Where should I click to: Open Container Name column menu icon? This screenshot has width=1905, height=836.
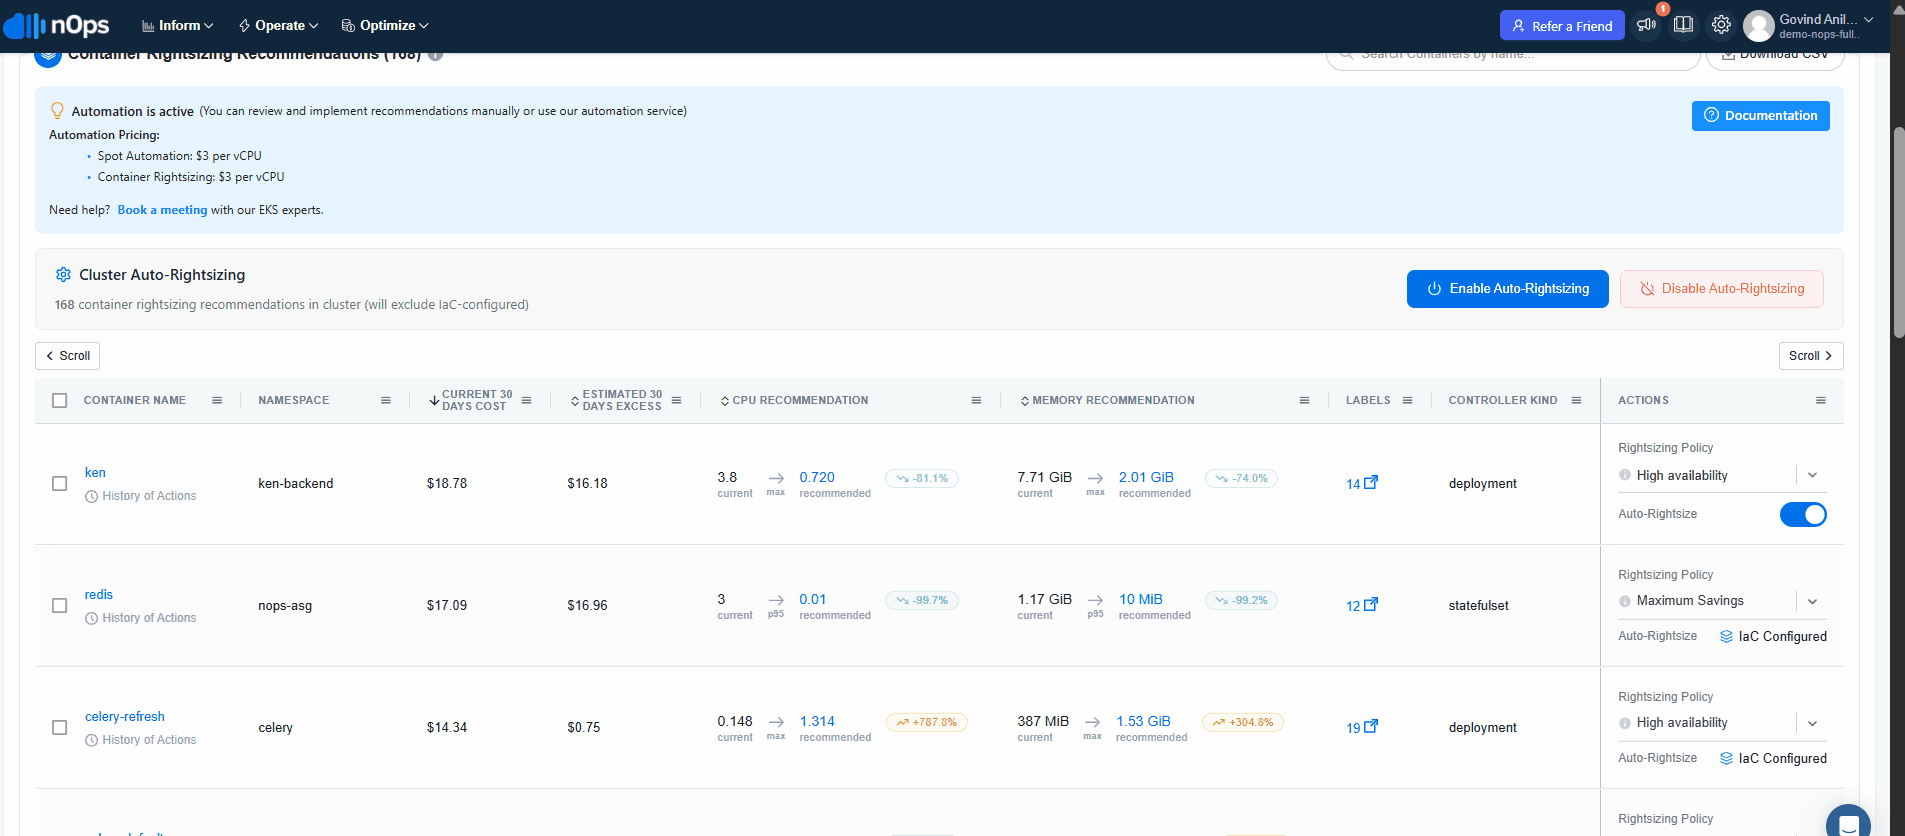(217, 400)
